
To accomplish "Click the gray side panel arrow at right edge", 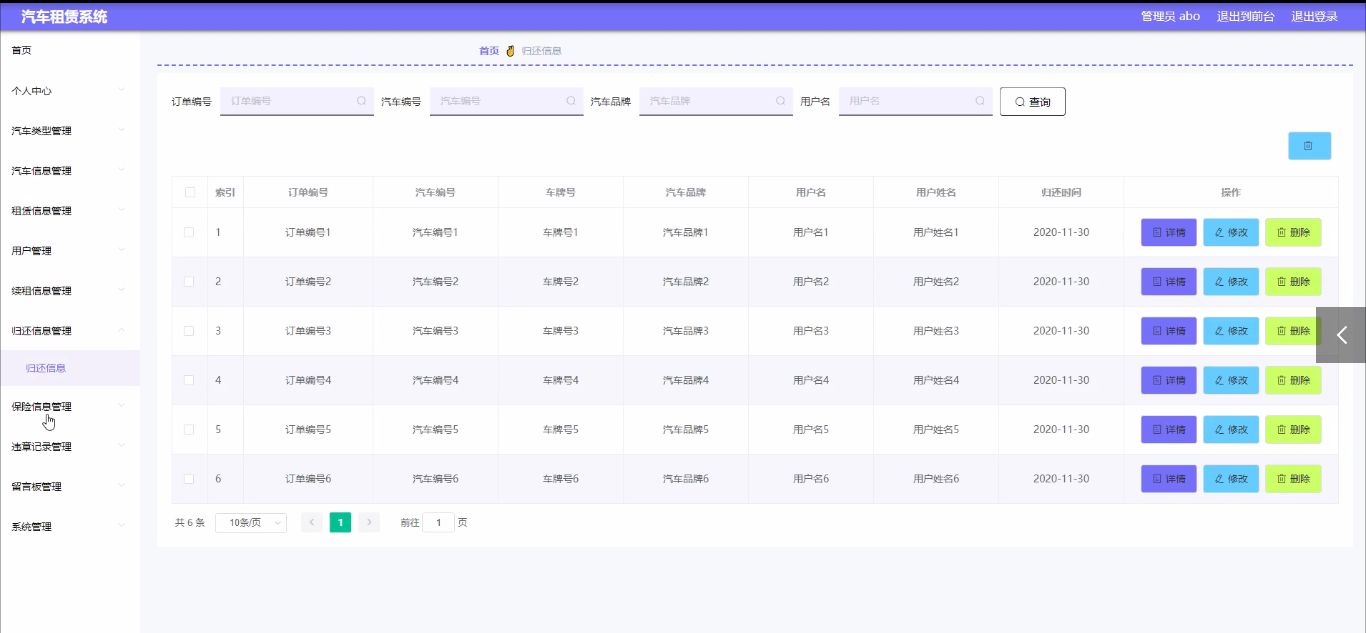I will click(1341, 335).
